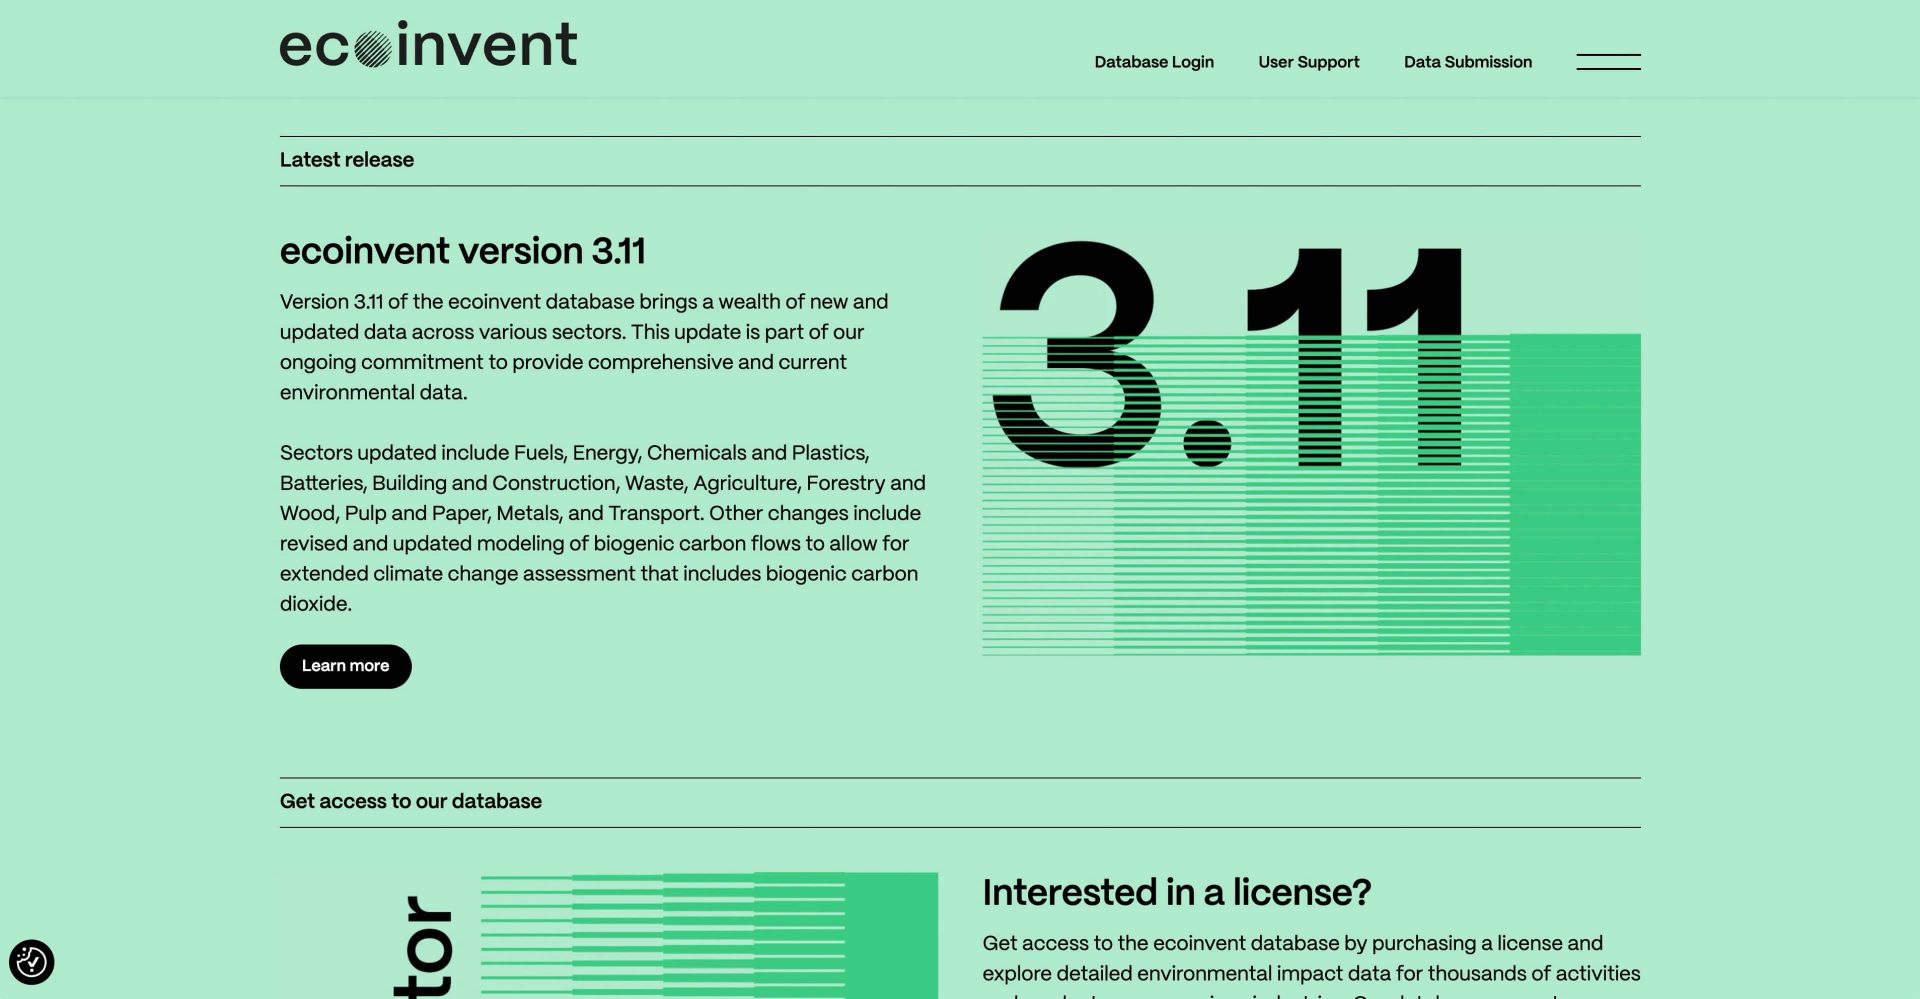Go to User Support
Viewport: 1920px width, 999px height.
(1308, 62)
